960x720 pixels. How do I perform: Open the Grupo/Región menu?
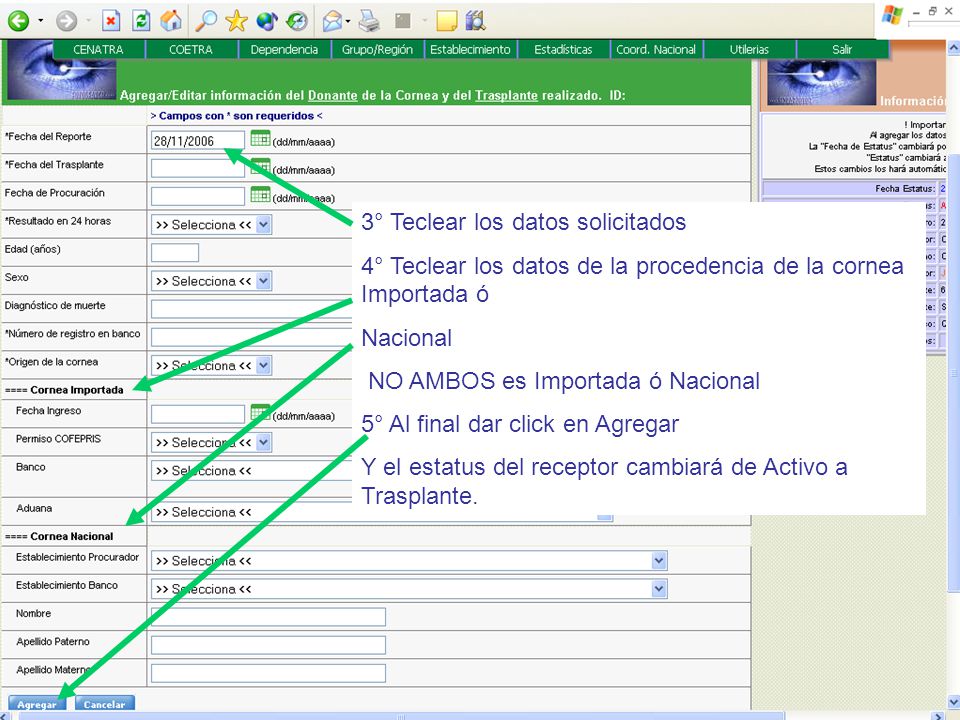click(x=377, y=50)
